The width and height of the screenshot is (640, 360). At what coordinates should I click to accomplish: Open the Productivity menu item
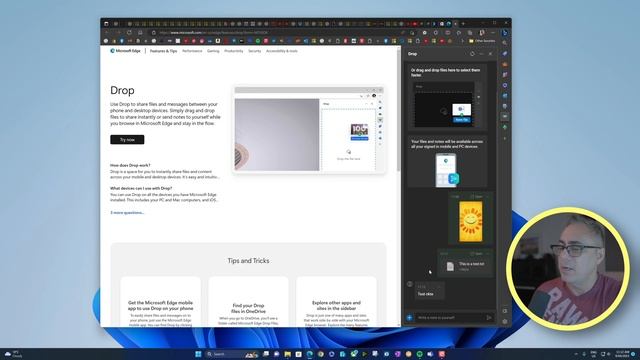(234, 51)
